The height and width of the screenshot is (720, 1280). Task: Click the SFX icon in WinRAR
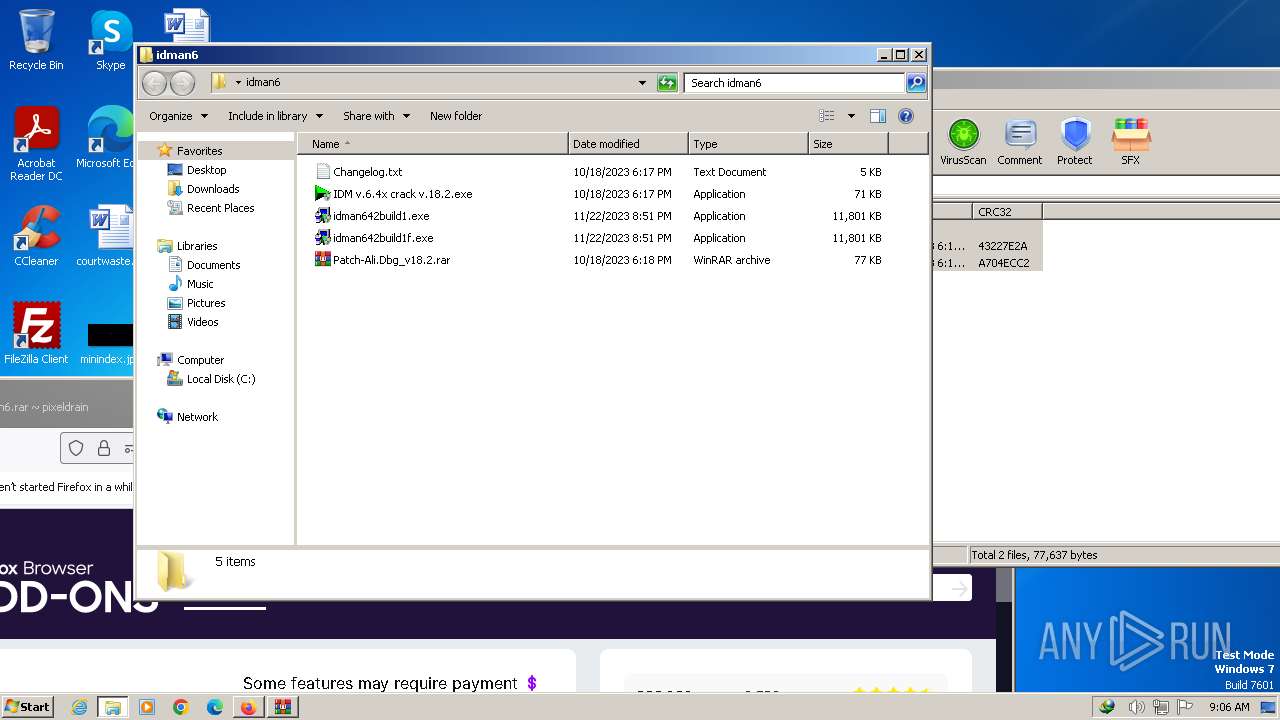pyautogui.click(x=1130, y=141)
